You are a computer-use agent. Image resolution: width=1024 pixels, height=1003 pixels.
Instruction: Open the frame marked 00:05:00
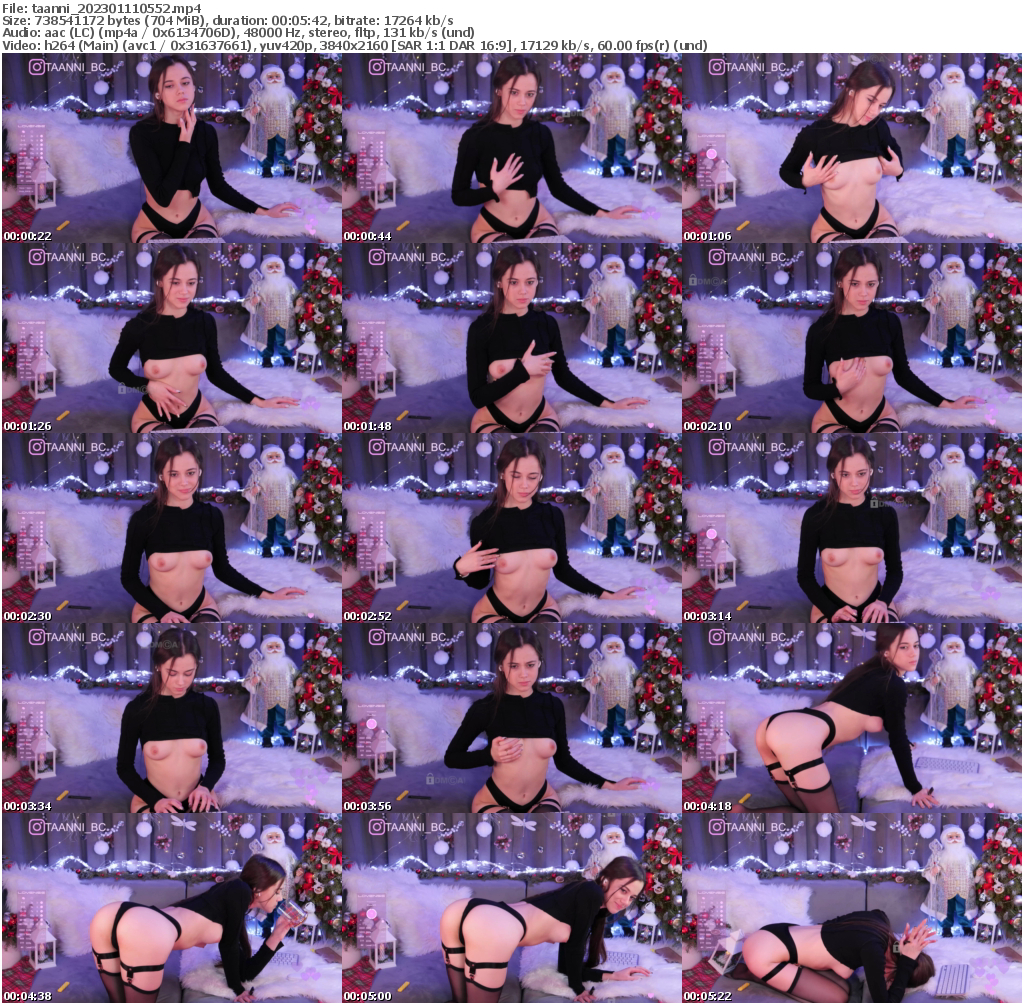tap(512, 908)
